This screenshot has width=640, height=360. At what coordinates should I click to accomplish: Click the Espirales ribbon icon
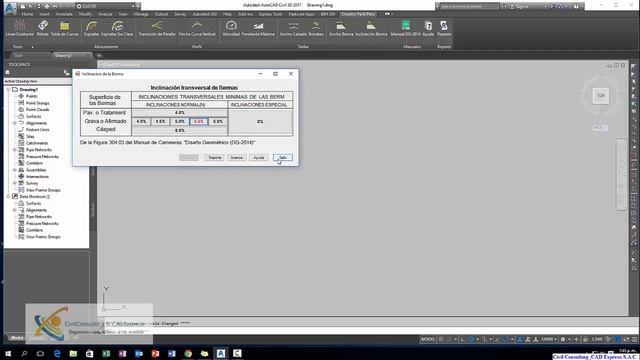click(91, 29)
